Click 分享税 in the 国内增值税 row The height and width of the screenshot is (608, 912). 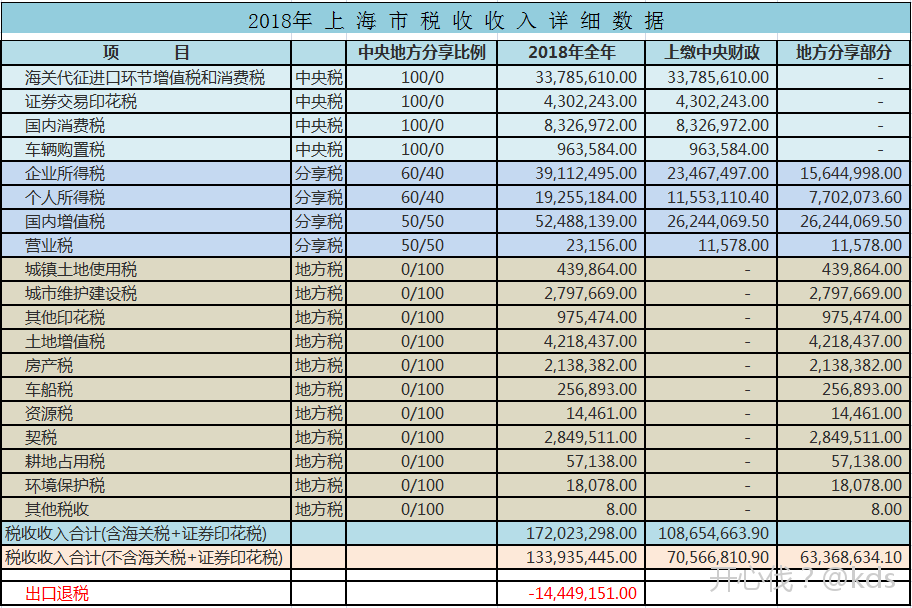[319, 222]
